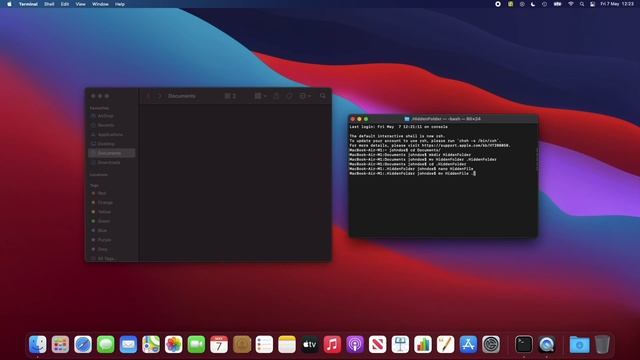Image resolution: width=640 pixels, height=360 pixels.
Task: Open Calendar showing 7 in the Dock
Action: (219, 344)
